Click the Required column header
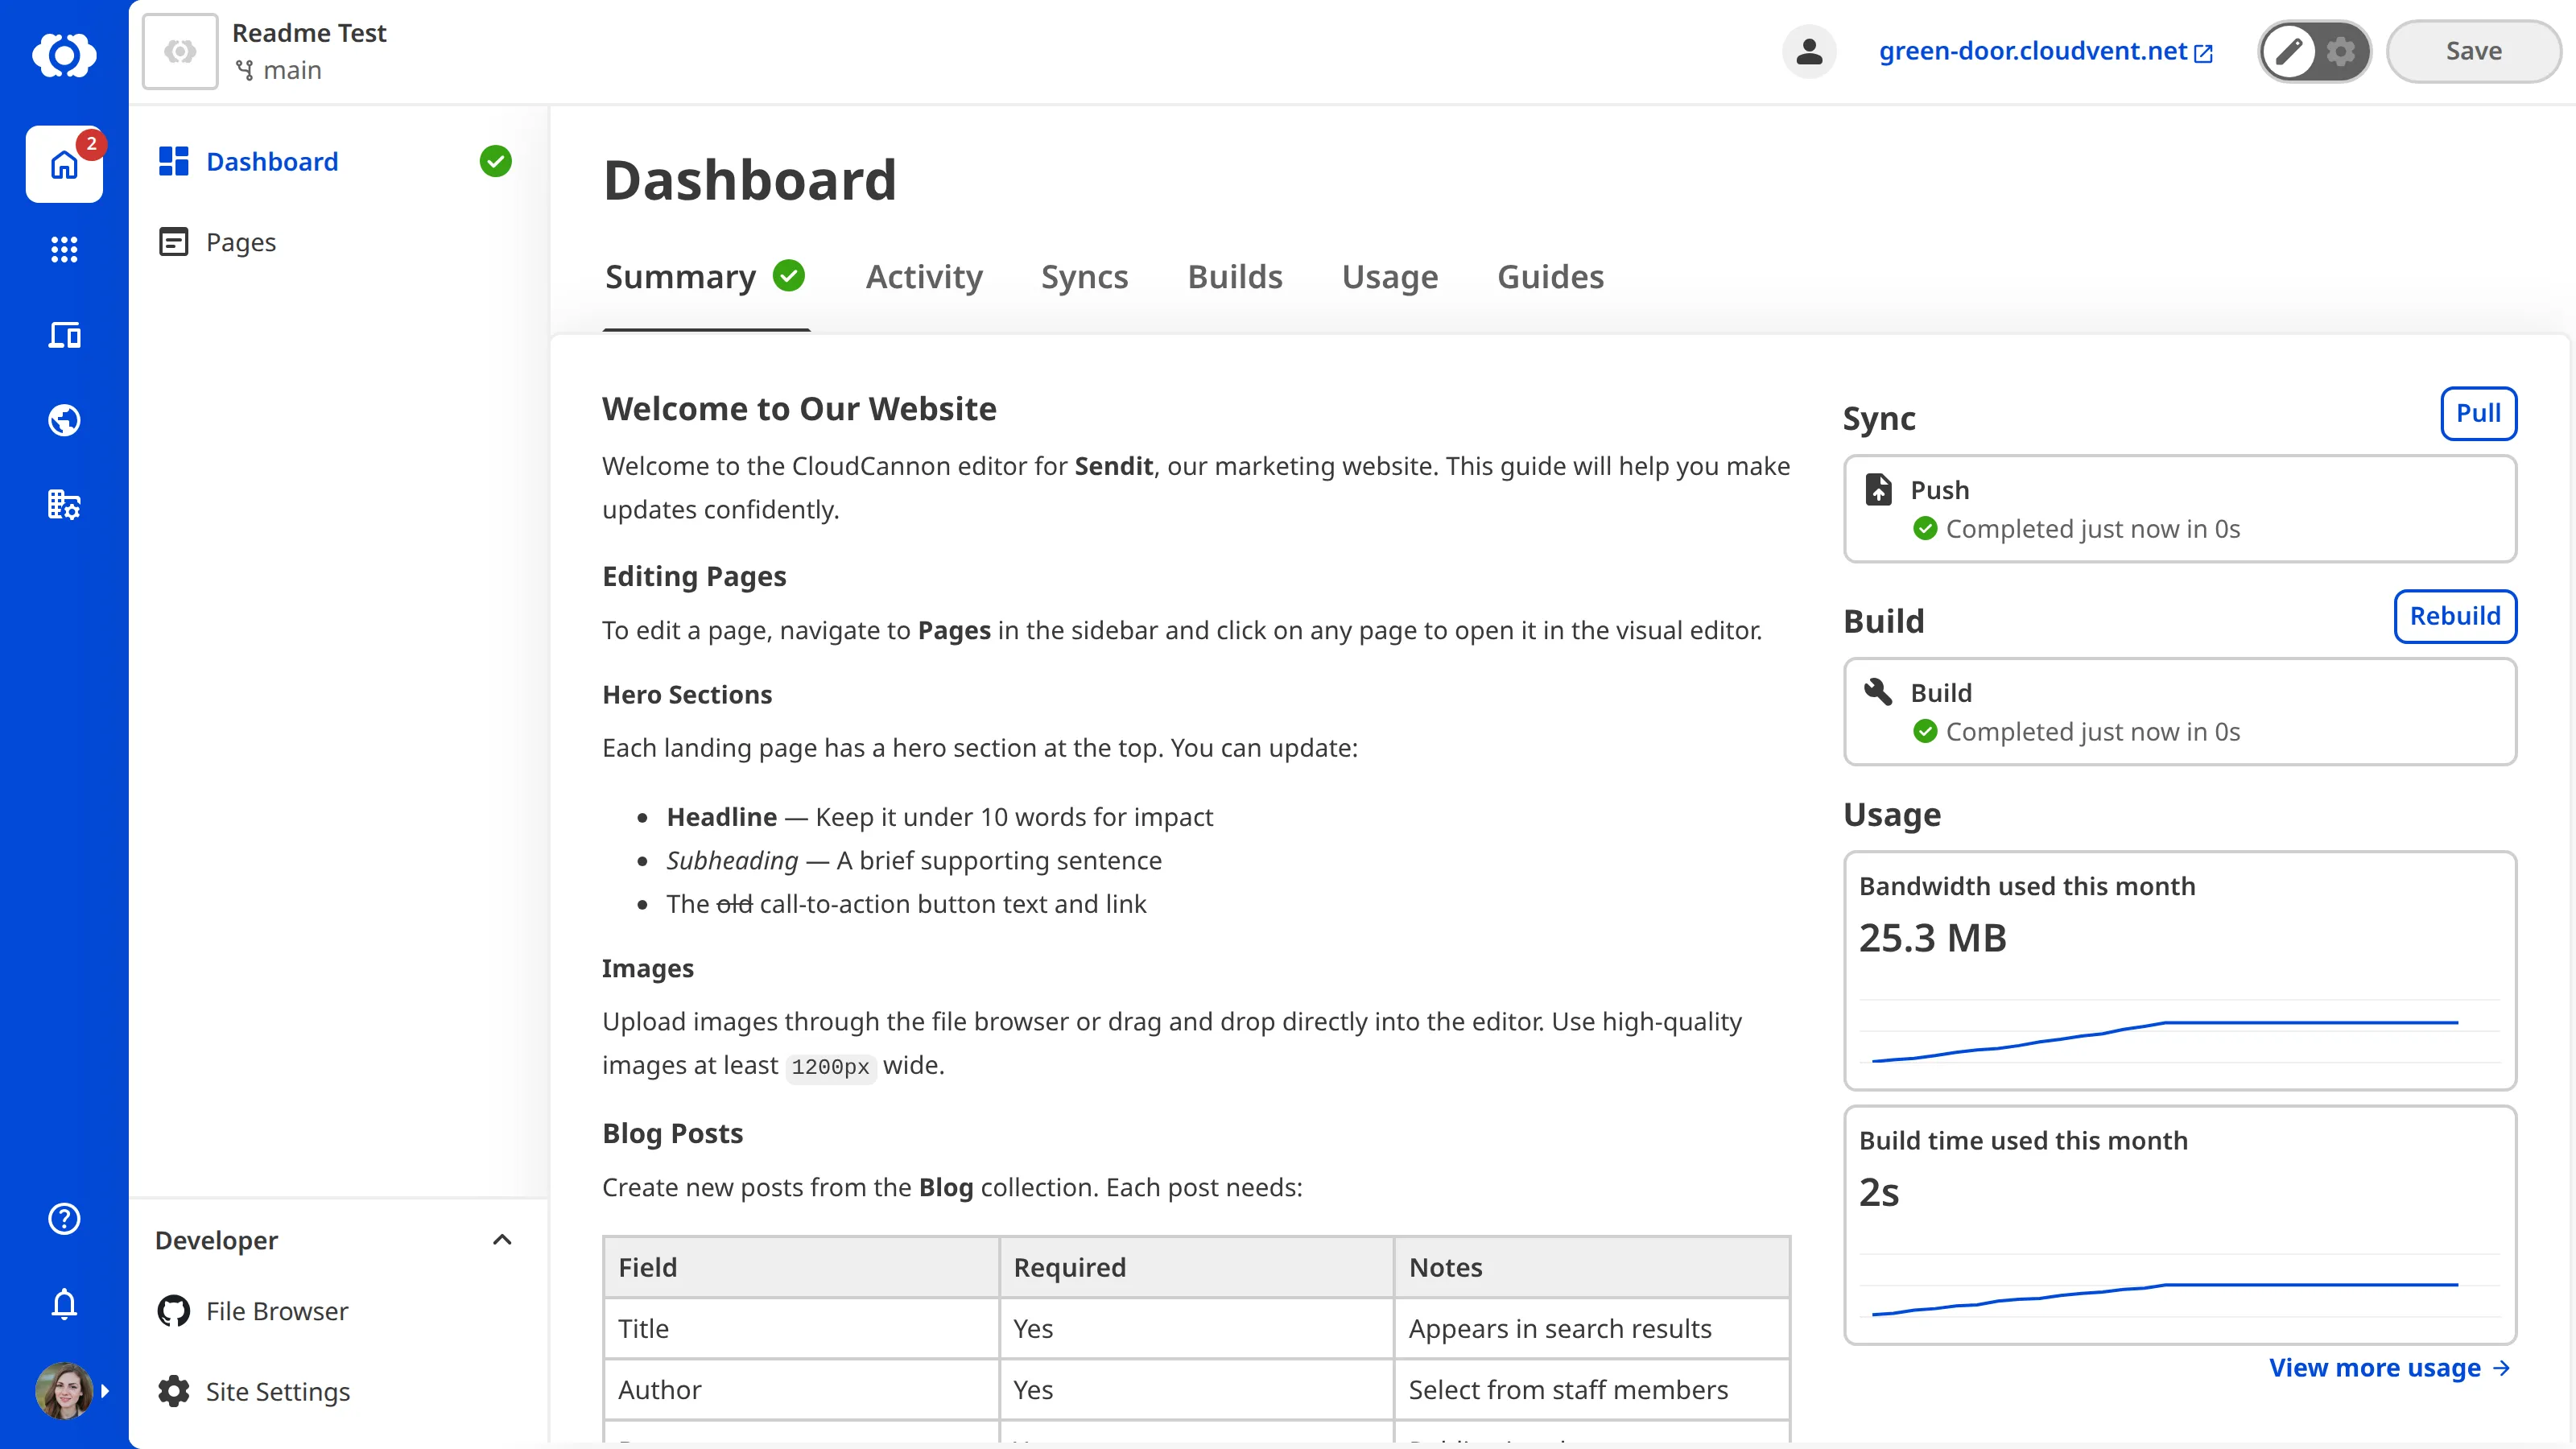2576x1449 pixels. tap(1196, 1268)
